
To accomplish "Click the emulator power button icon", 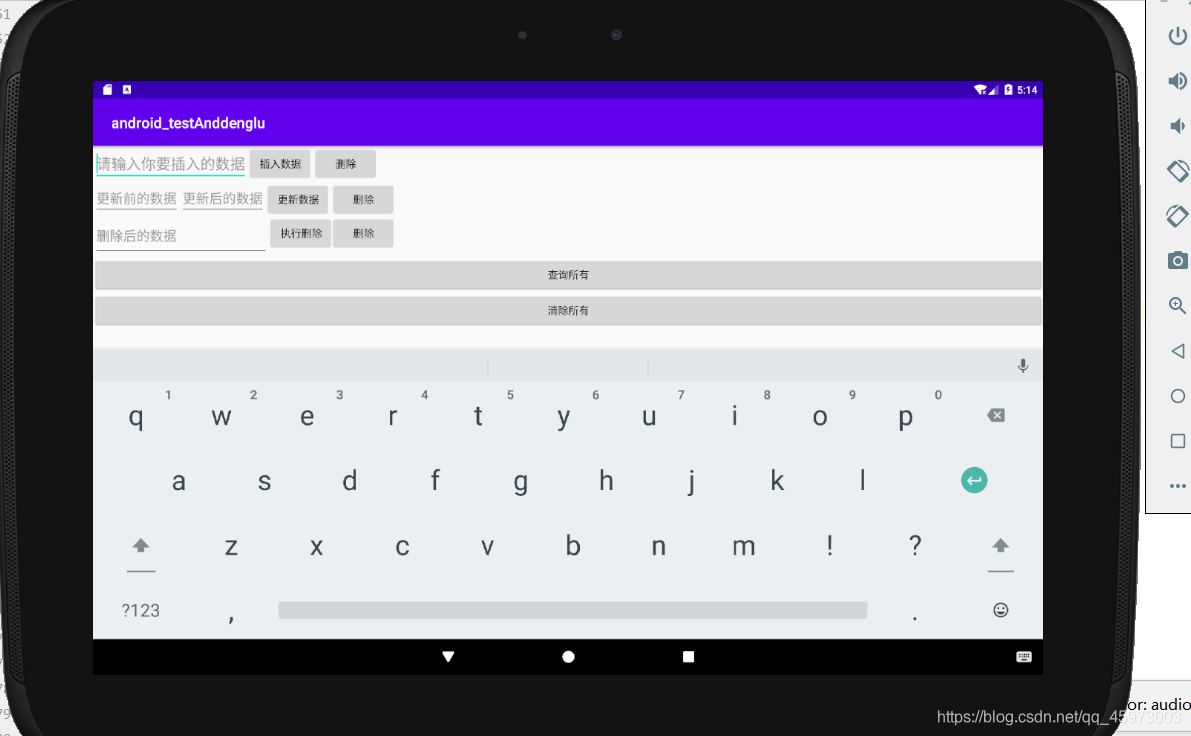I will click(x=1177, y=35).
